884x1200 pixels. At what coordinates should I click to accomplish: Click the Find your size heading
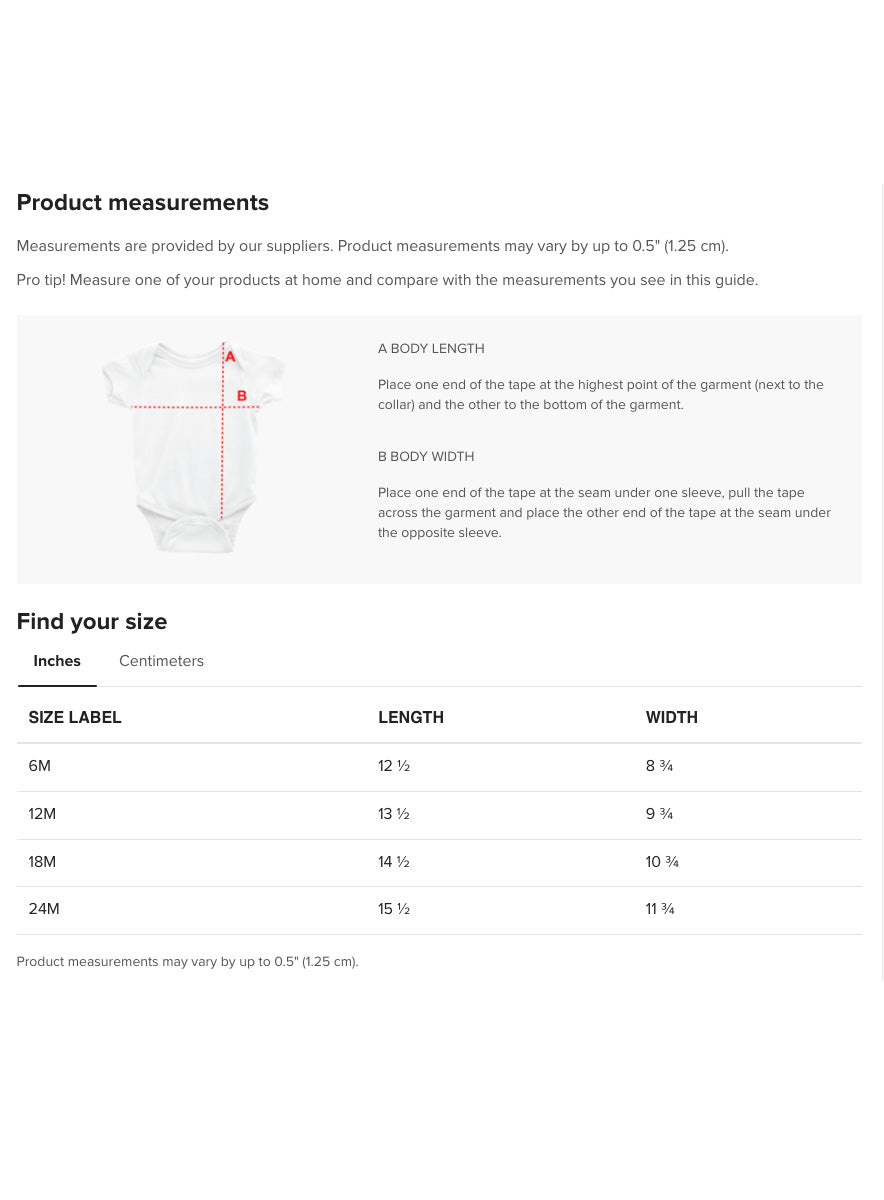(92, 621)
